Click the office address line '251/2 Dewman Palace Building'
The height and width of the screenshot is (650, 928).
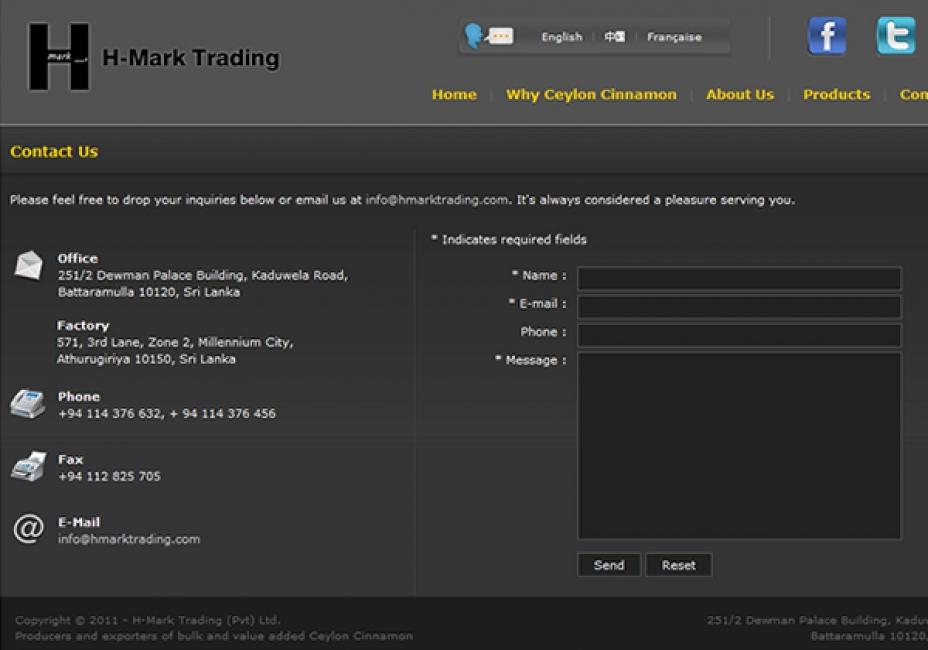203,275
